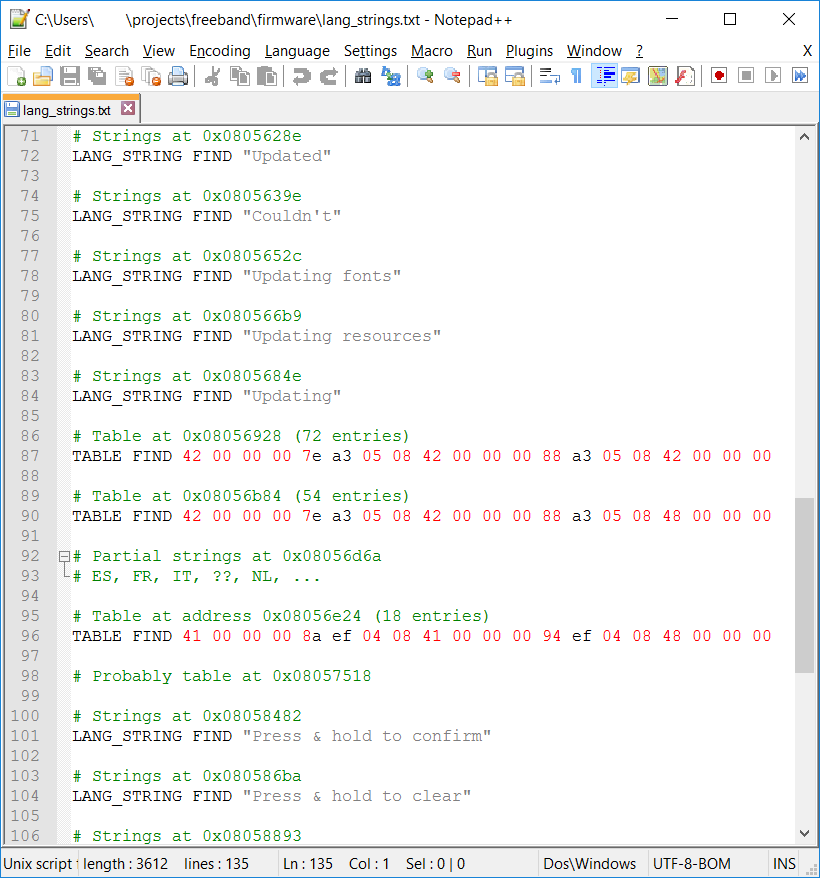Close the current document via the toolbar Close icon
The height and width of the screenshot is (878, 820).
[124, 76]
